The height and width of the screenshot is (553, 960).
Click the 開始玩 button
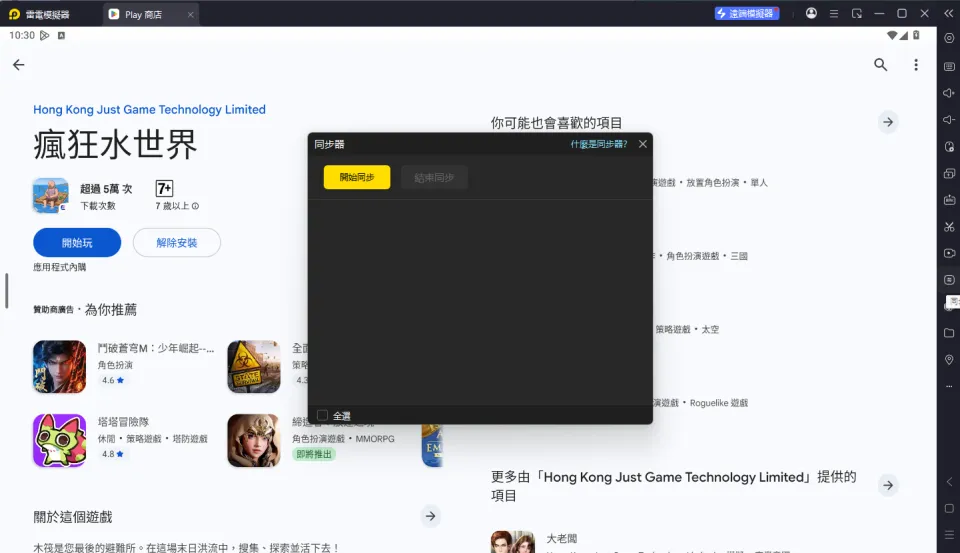pos(77,243)
